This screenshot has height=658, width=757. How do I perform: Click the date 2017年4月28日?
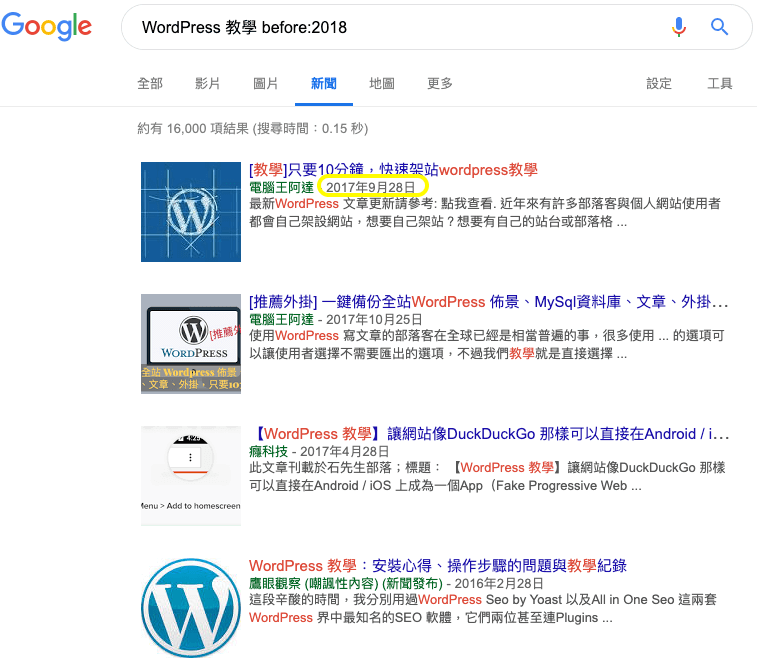345,451
